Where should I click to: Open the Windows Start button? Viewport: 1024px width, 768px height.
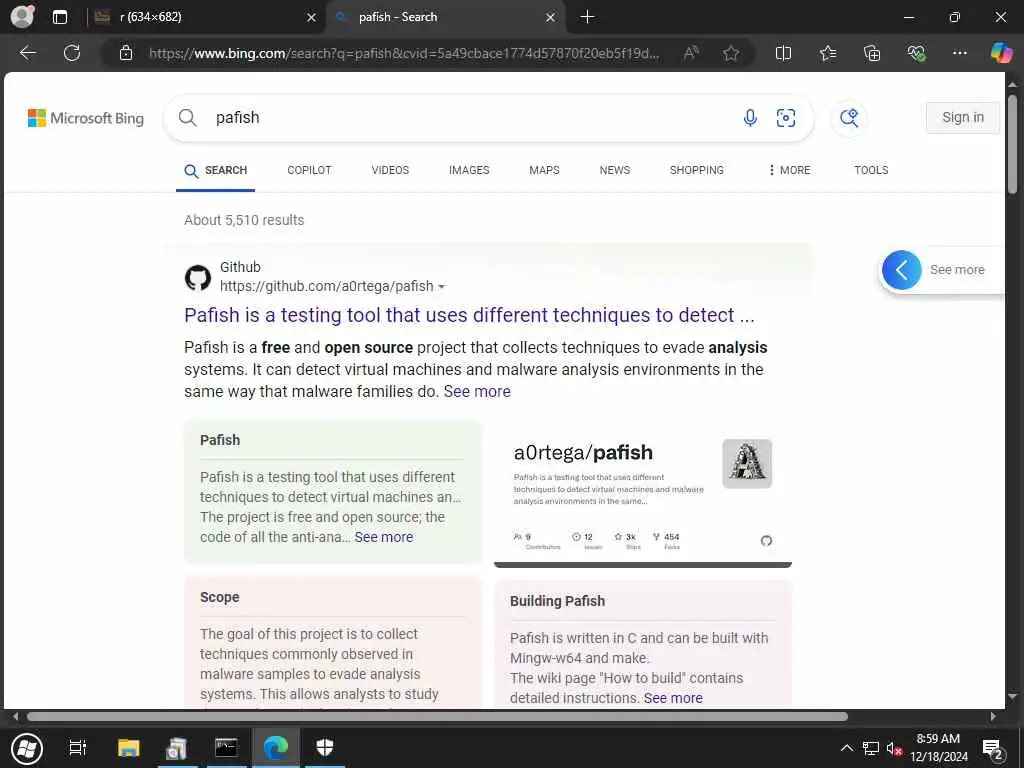[27, 748]
